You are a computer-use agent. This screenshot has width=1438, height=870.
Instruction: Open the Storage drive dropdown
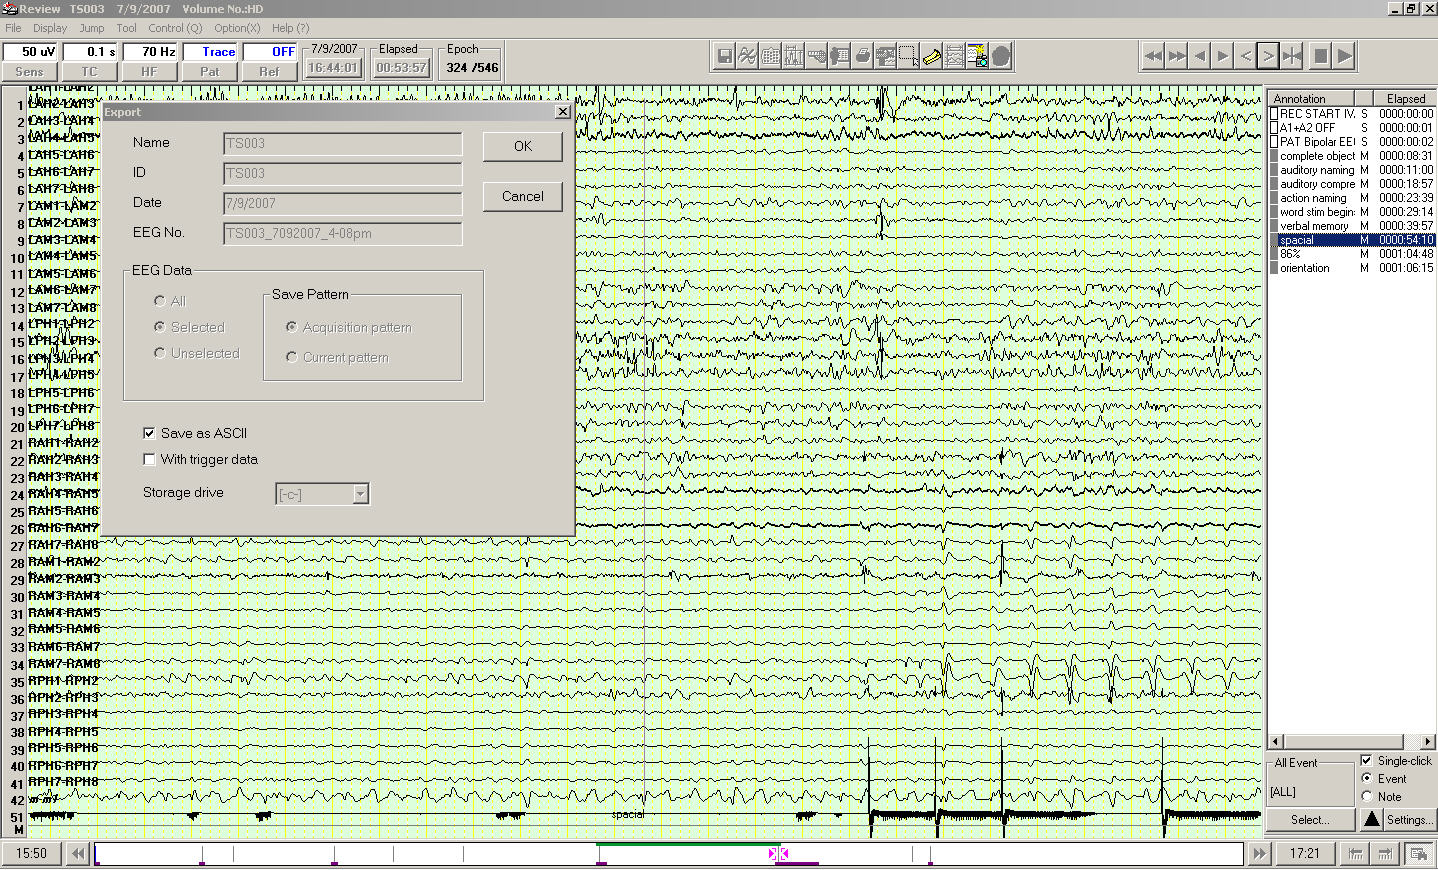[x=360, y=494]
